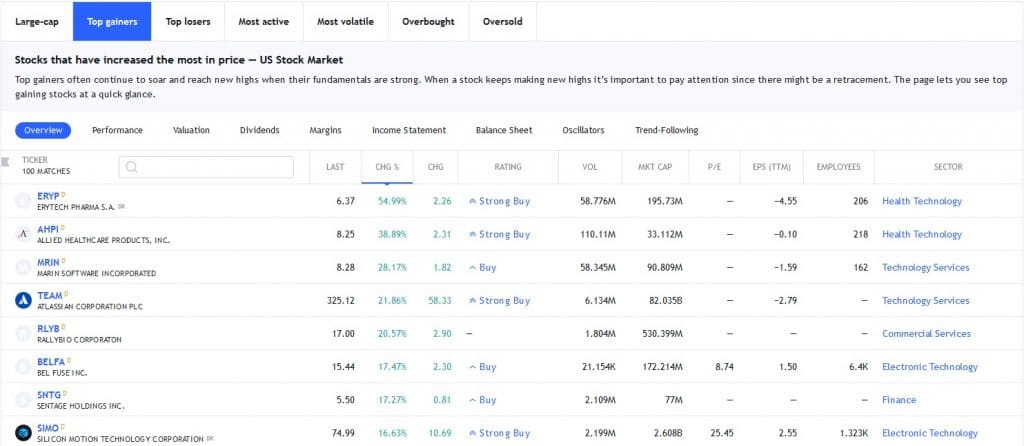The width and height of the screenshot is (1024, 446).
Task: Sort the table by LAST column
Action: (335, 167)
